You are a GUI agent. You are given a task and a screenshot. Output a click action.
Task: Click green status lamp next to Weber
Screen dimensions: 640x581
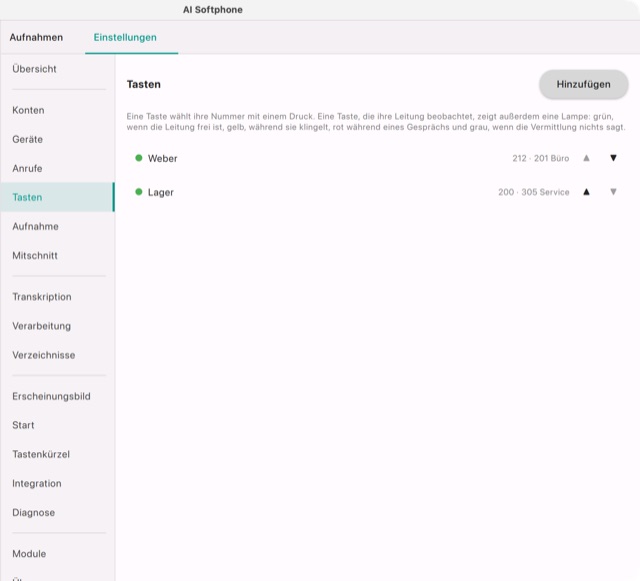pyautogui.click(x=139, y=158)
